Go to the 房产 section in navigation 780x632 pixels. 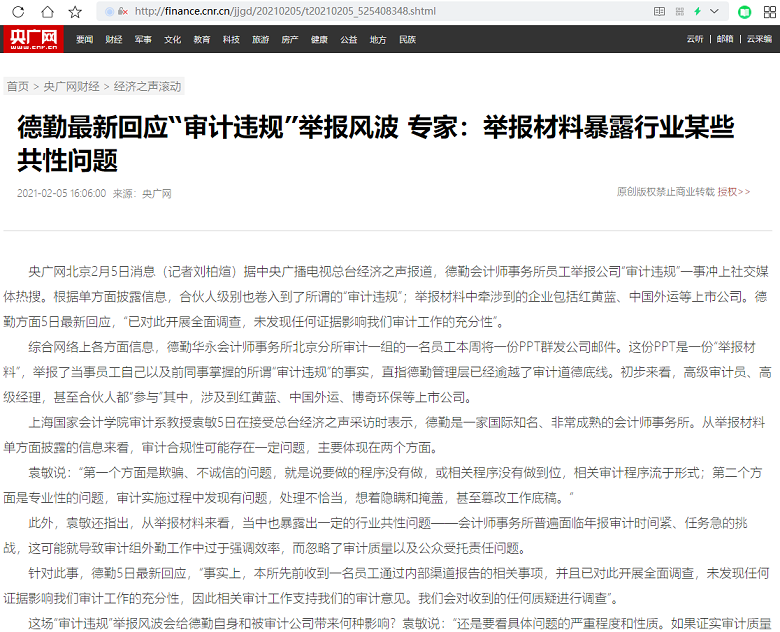coord(290,40)
